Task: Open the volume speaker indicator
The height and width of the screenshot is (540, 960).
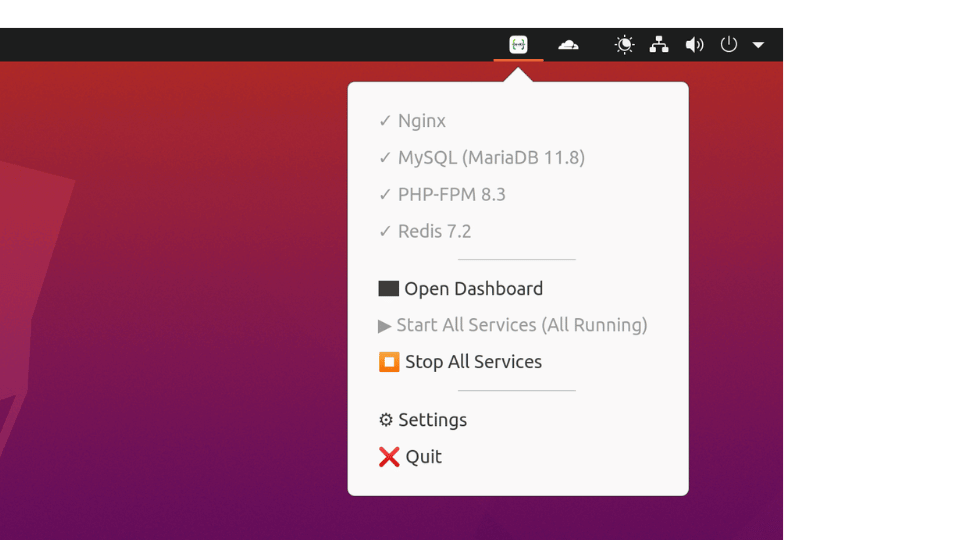Action: 694,45
